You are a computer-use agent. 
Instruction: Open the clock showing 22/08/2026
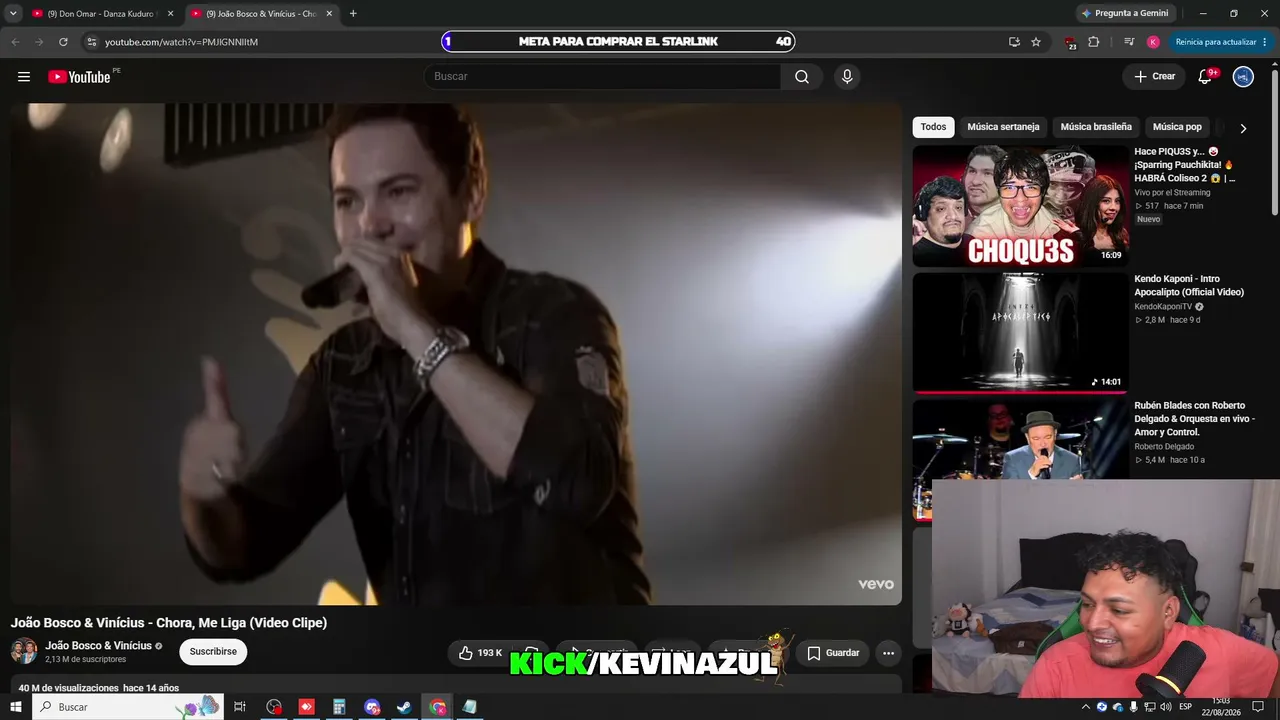tap(1221, 707)
